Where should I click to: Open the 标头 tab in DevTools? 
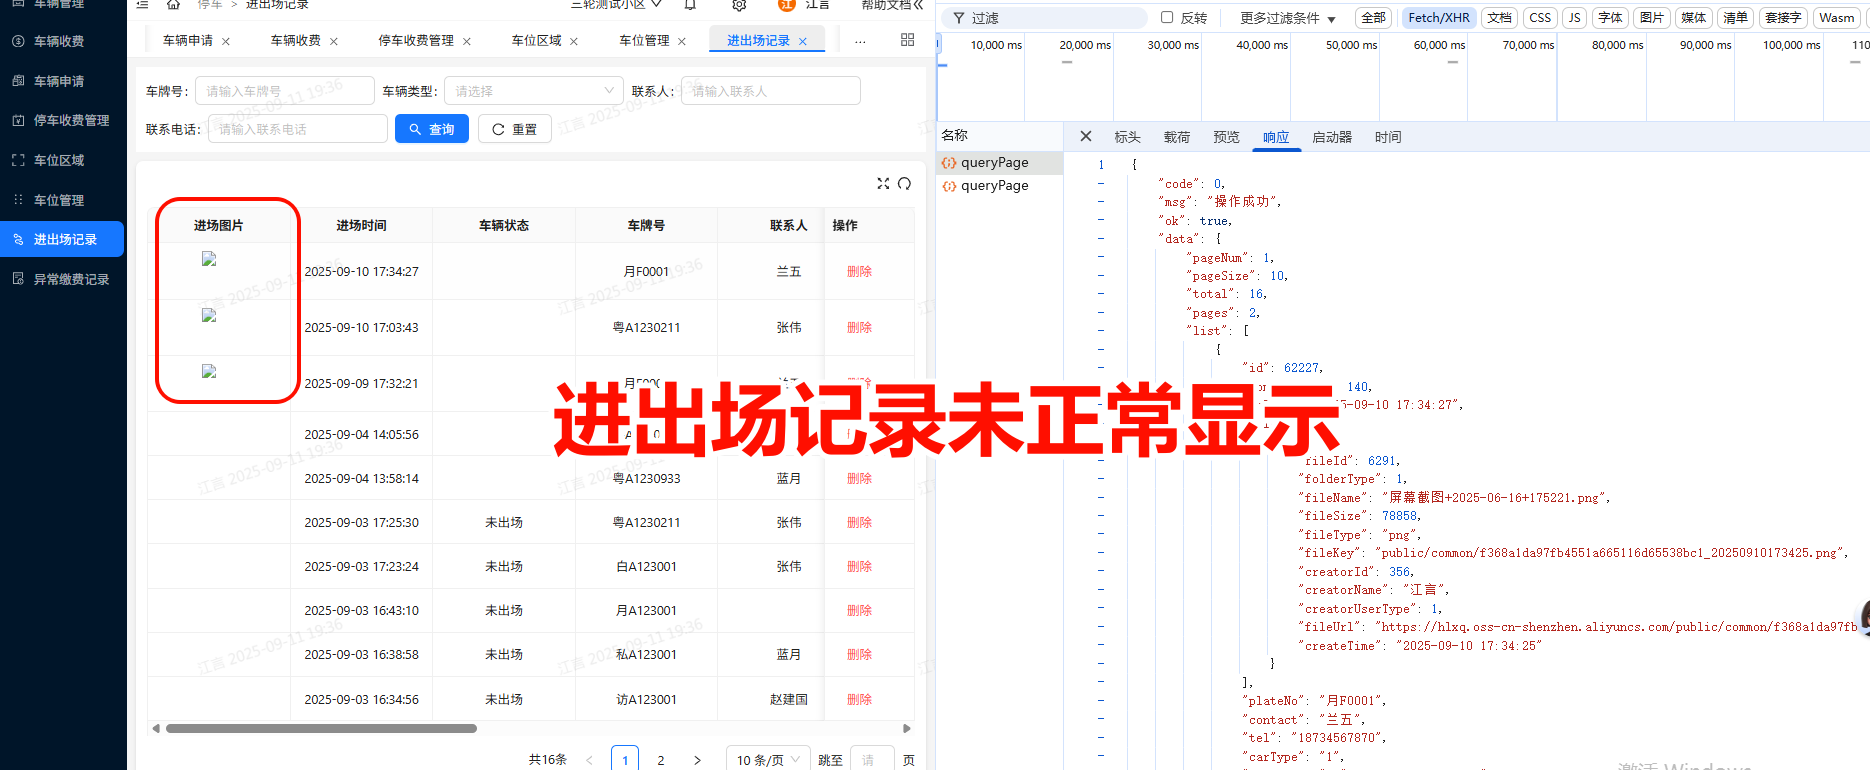tap(1127, 137)
